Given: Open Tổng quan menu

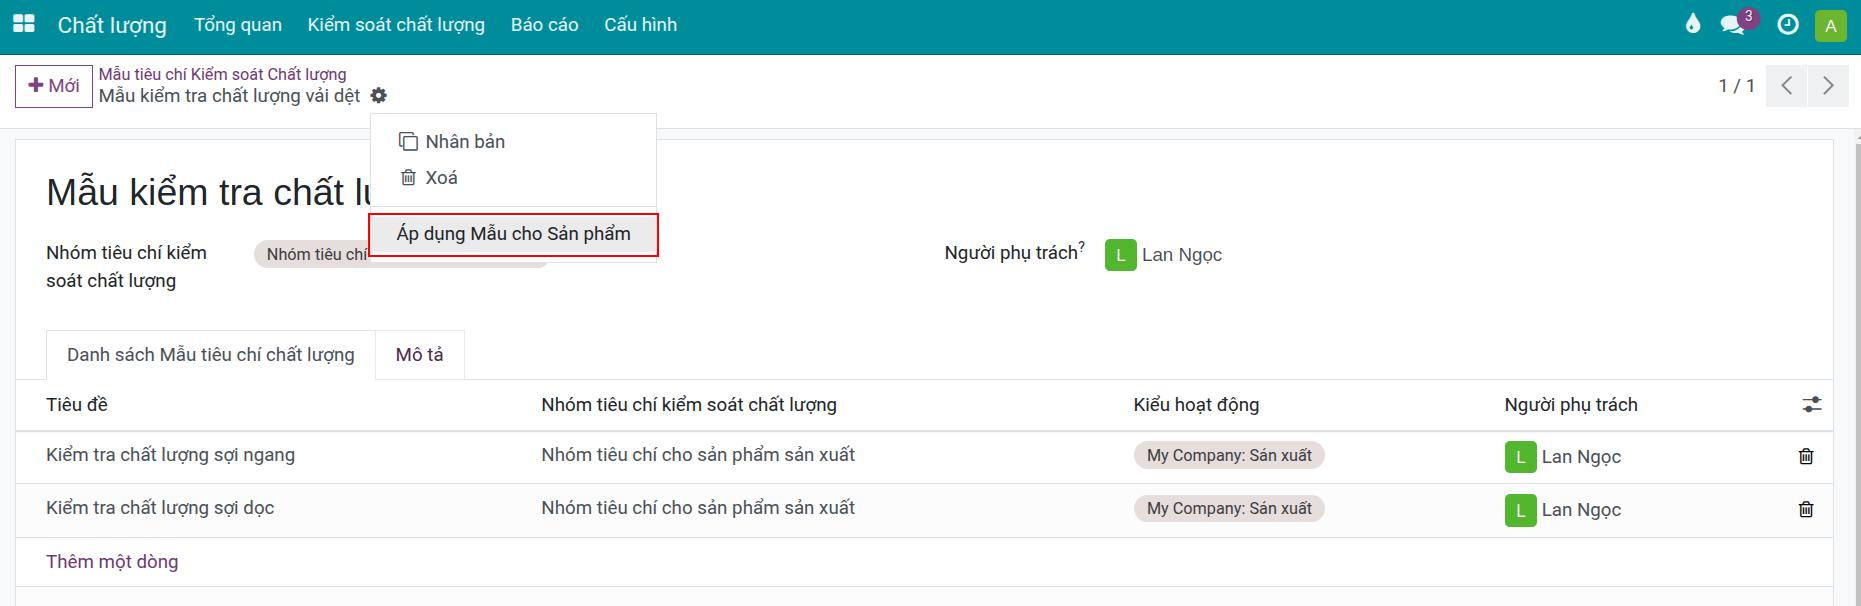Looking at the screenshot, I should point(238,25).
